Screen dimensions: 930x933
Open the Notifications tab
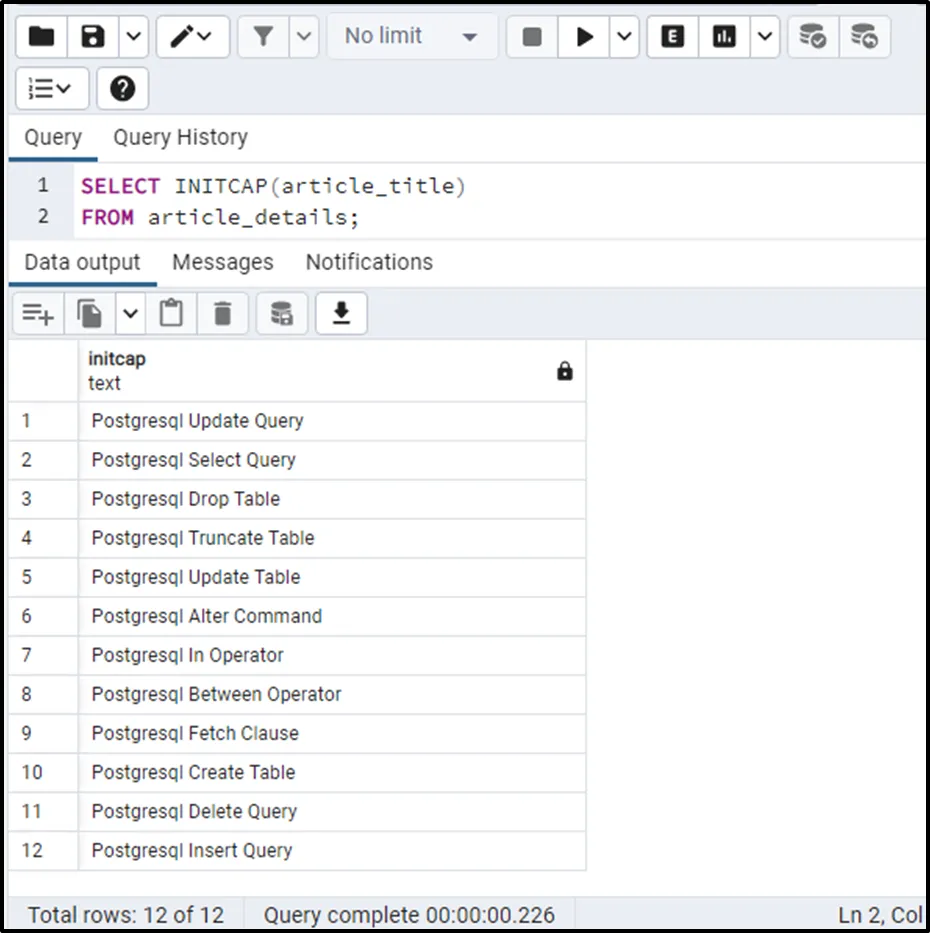(369, 262)
